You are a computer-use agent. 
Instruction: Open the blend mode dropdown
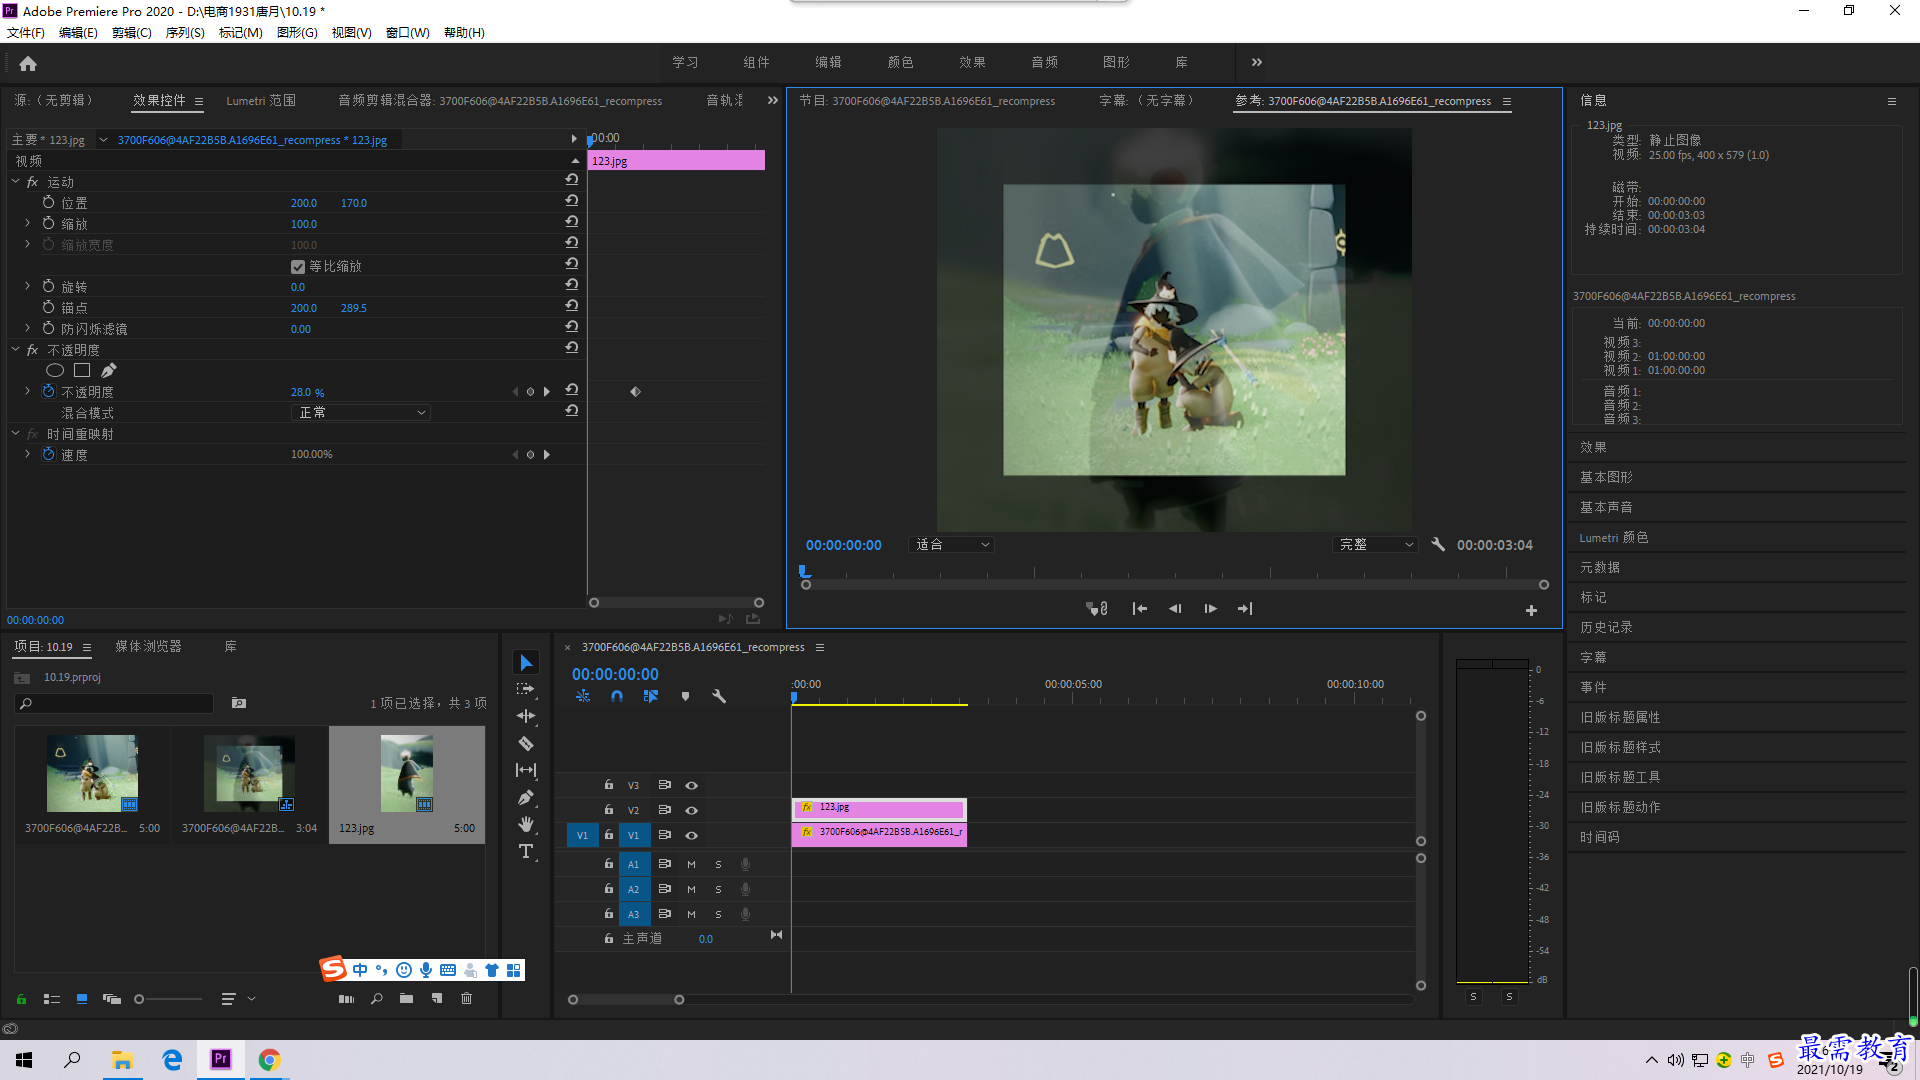point(362,412)
